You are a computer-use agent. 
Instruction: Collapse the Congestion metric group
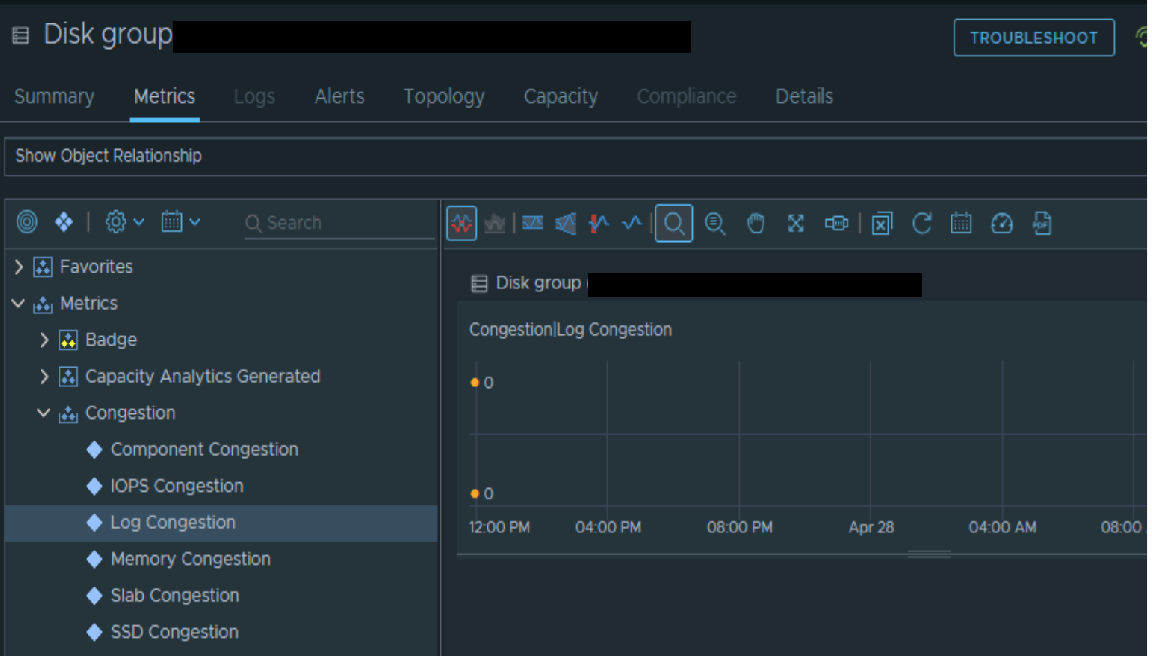pos(44,413)
